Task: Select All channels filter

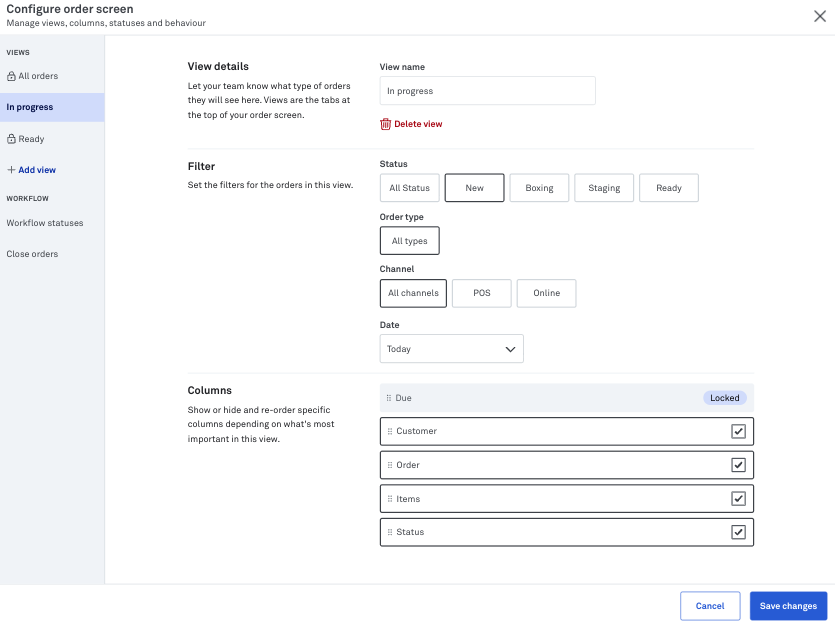Action: 413,293
